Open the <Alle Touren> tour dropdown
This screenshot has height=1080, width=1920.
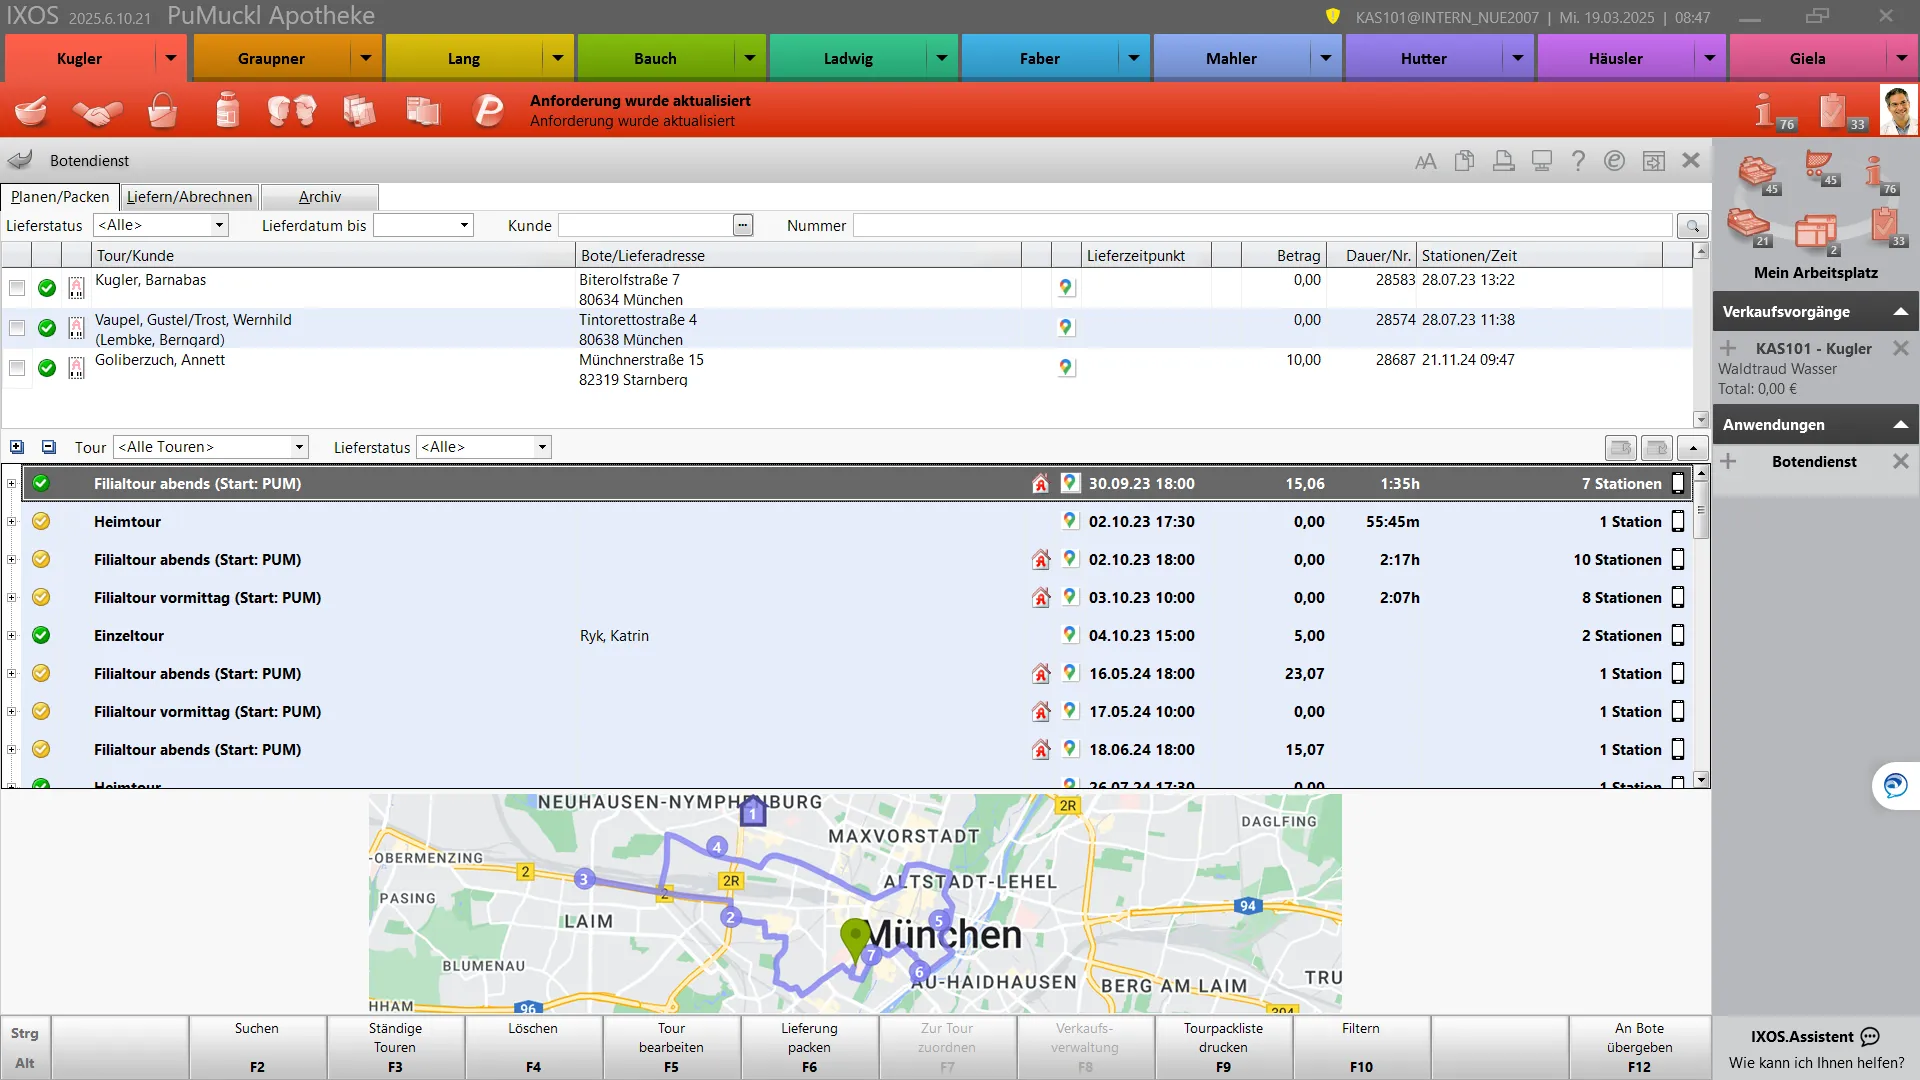(x=211, y=447)
